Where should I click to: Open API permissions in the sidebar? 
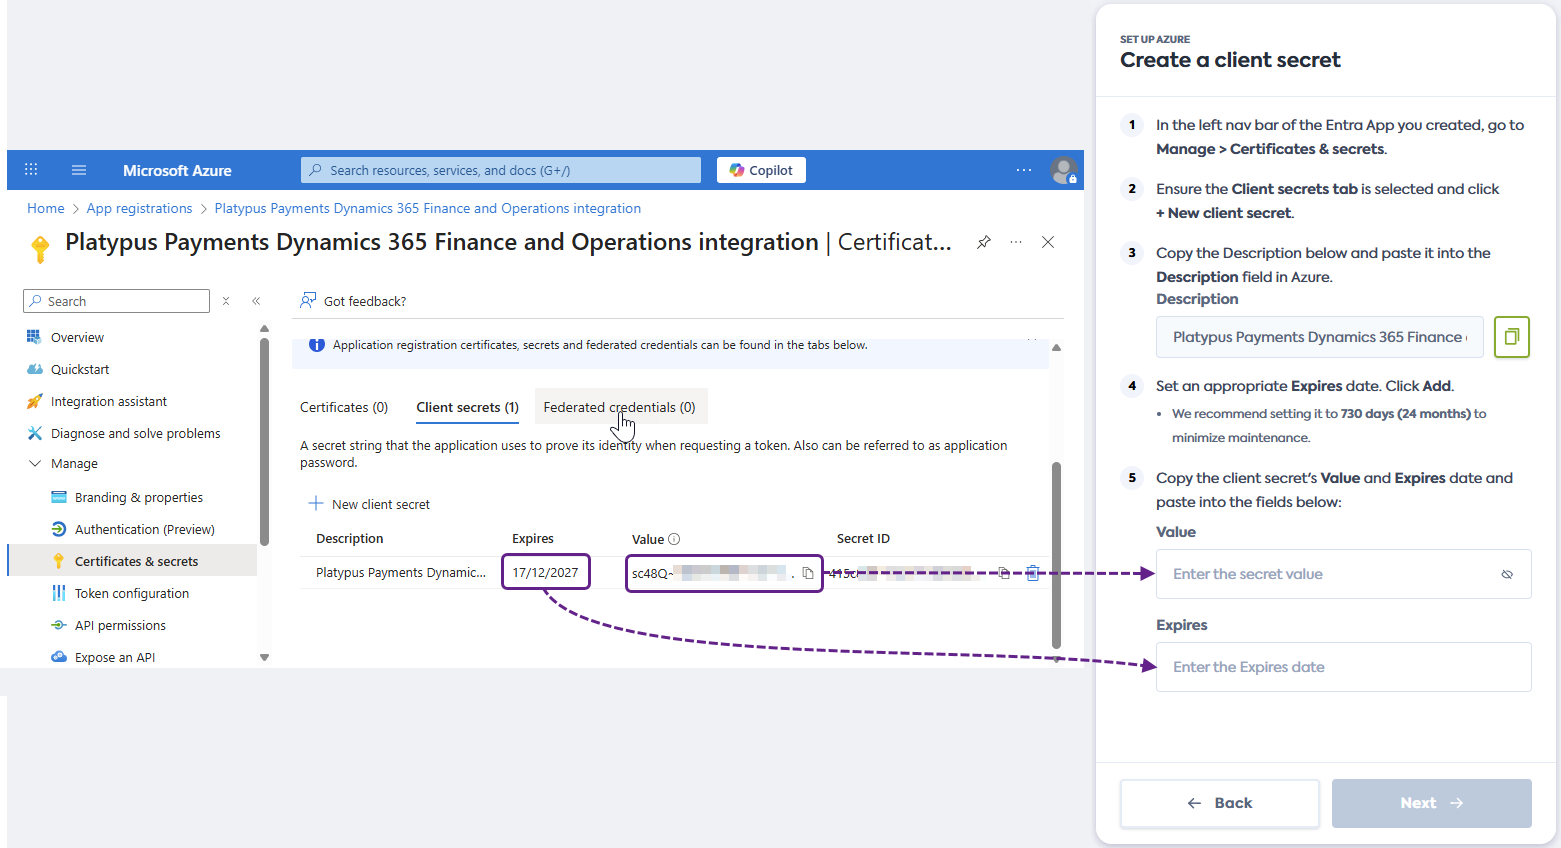pyautogui.click(x=120, y=625)
